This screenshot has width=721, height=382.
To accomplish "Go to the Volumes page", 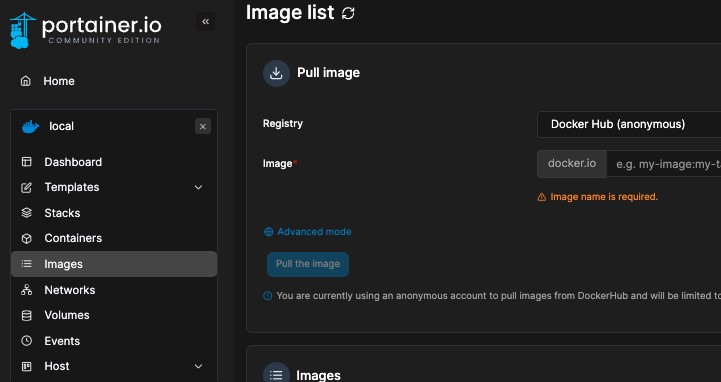I will 67,315.
